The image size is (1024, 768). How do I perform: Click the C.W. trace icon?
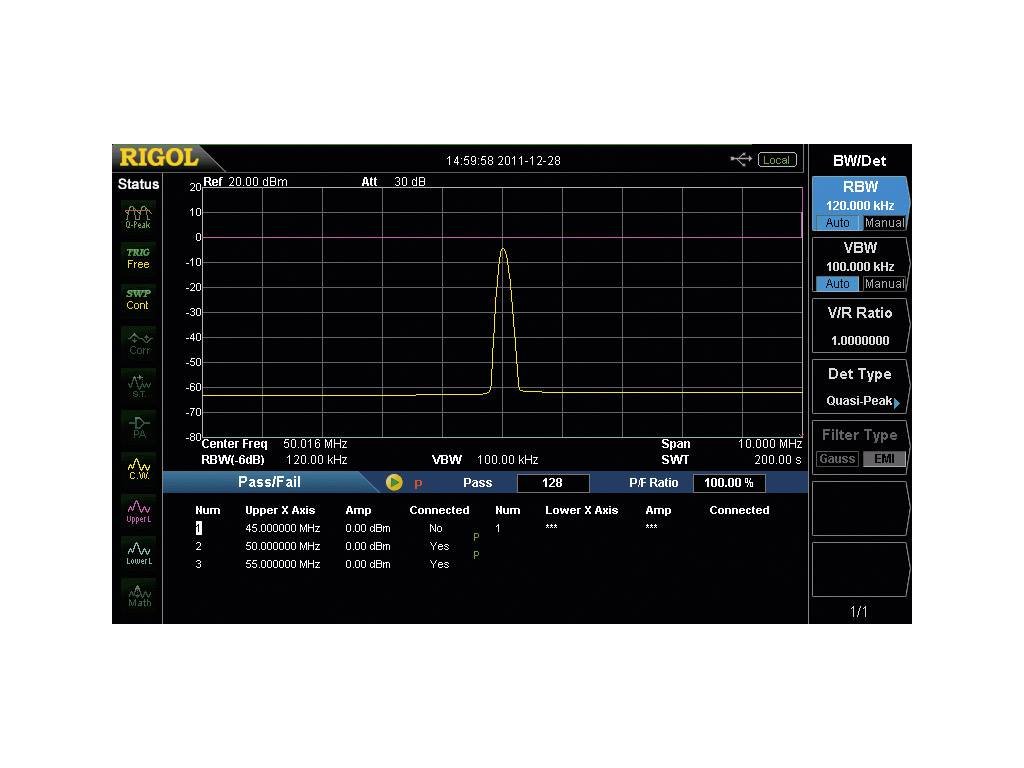[x=138, y=467]
